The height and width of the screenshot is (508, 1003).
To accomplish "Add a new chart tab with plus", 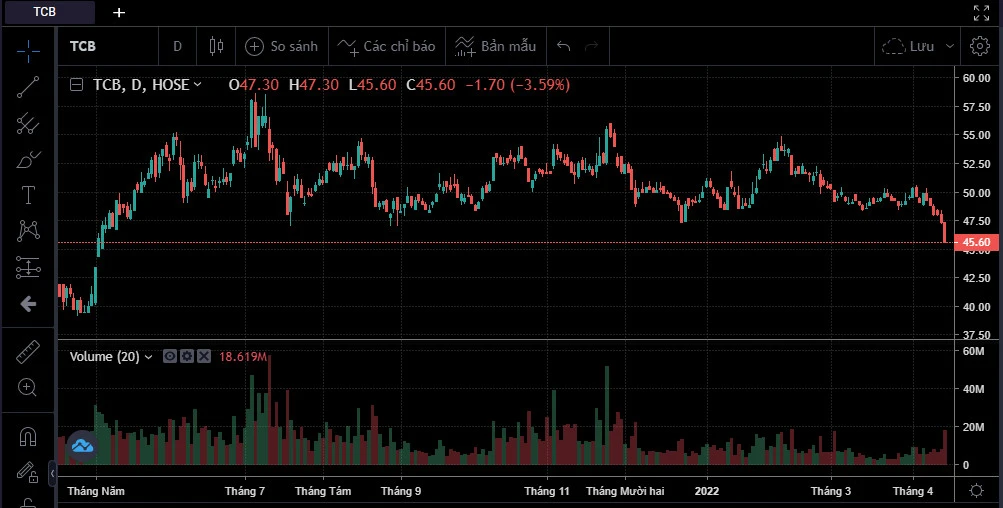I will pos(119,12).
